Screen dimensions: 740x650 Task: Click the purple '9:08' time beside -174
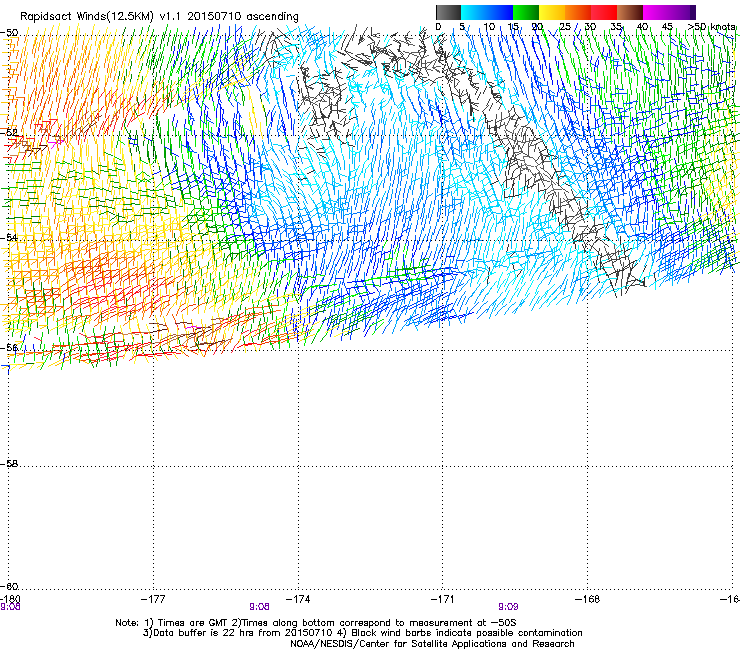[x=259, y=607]
